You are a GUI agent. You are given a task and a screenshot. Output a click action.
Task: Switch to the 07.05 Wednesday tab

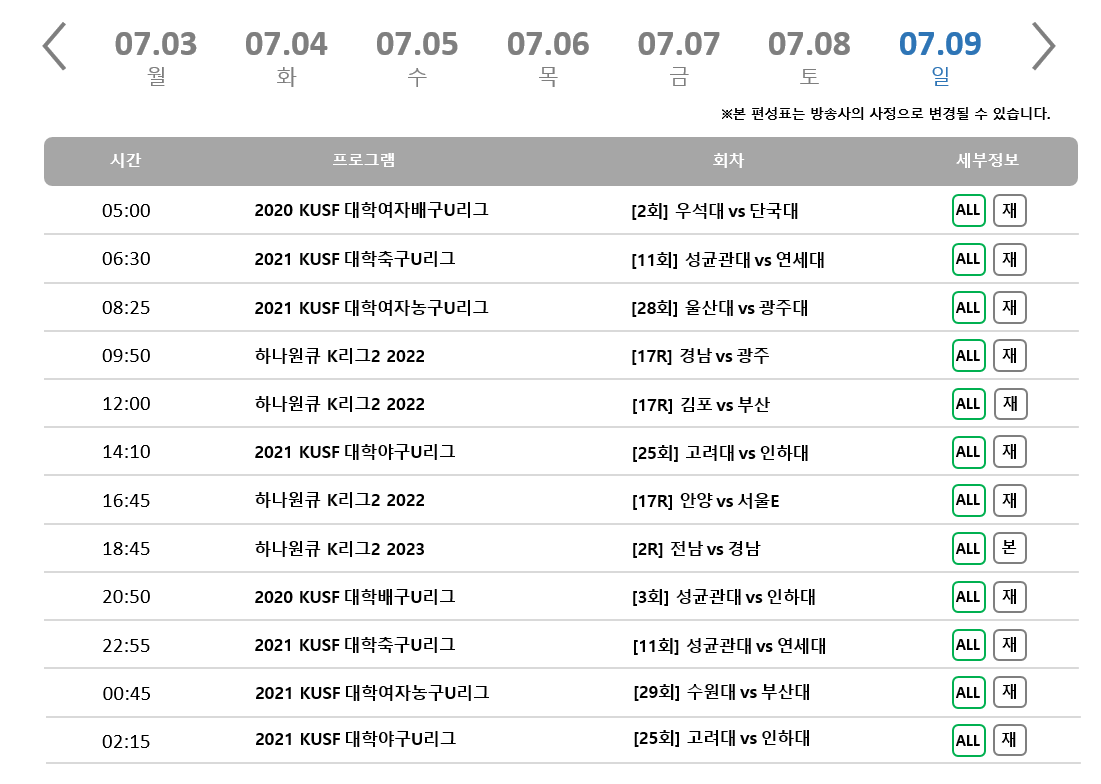417,57
